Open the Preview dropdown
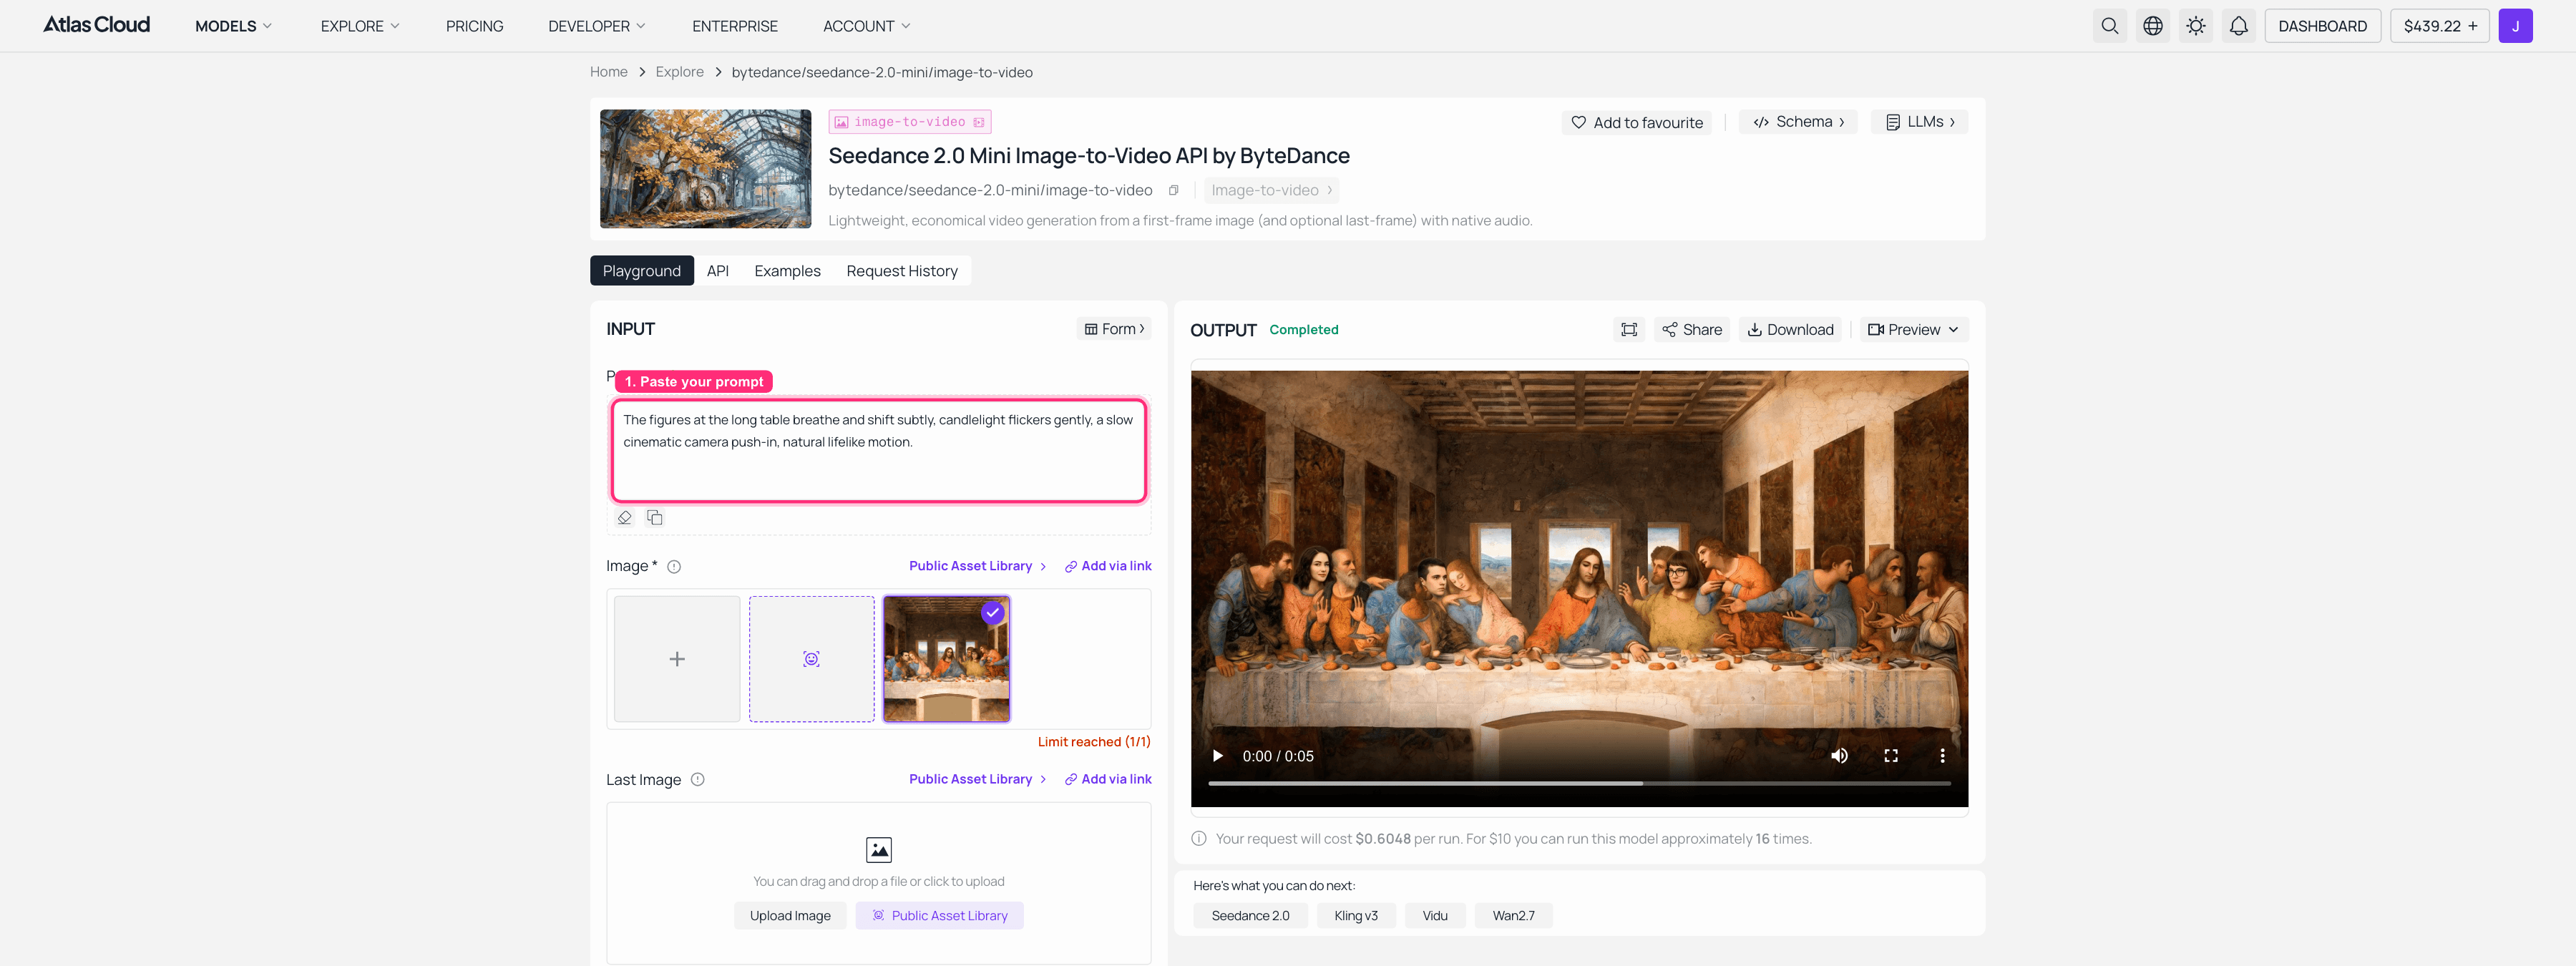 click(1913, 330)
